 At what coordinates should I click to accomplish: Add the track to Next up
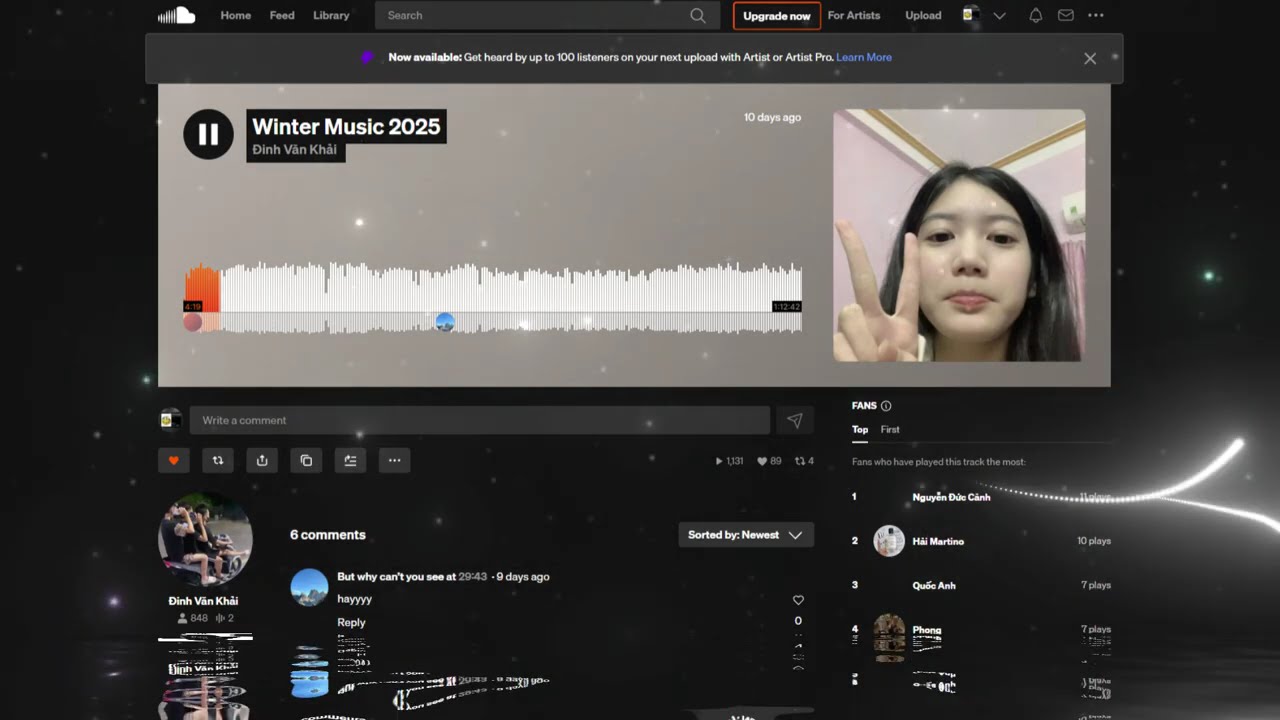350,460
